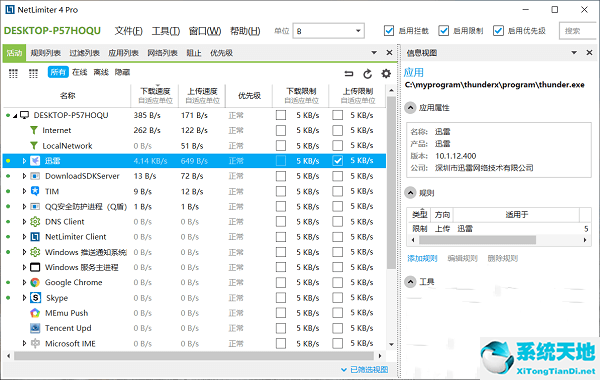Image resolution: width=600 pixels, height=380 pixels.
Task: Expand the DownloadSDKServer tree row
Action: pos(24,176)
